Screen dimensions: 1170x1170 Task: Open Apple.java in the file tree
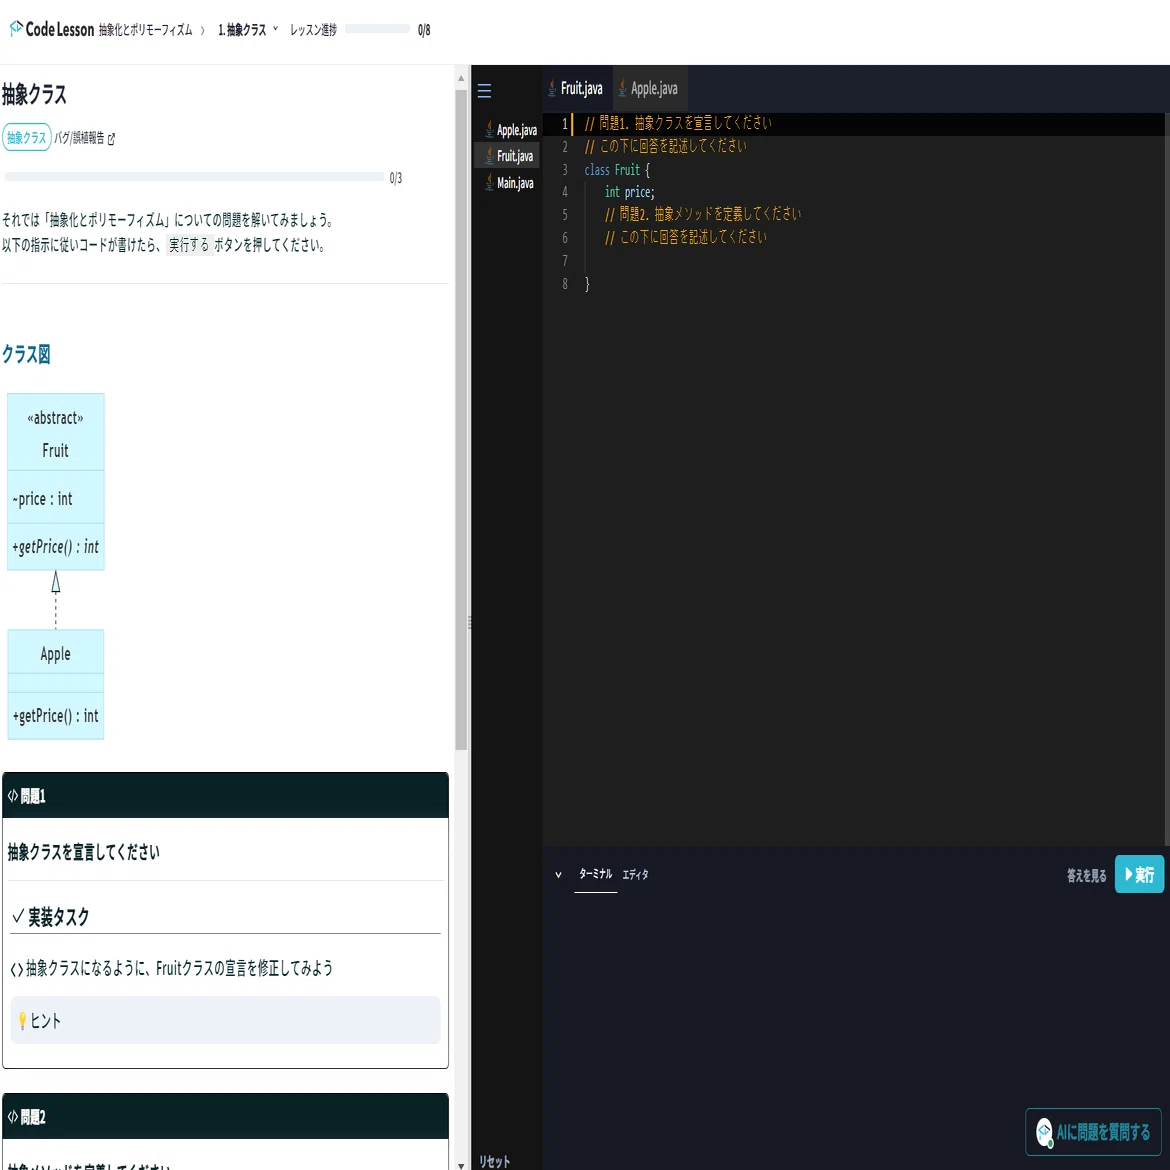pos(510,130)
